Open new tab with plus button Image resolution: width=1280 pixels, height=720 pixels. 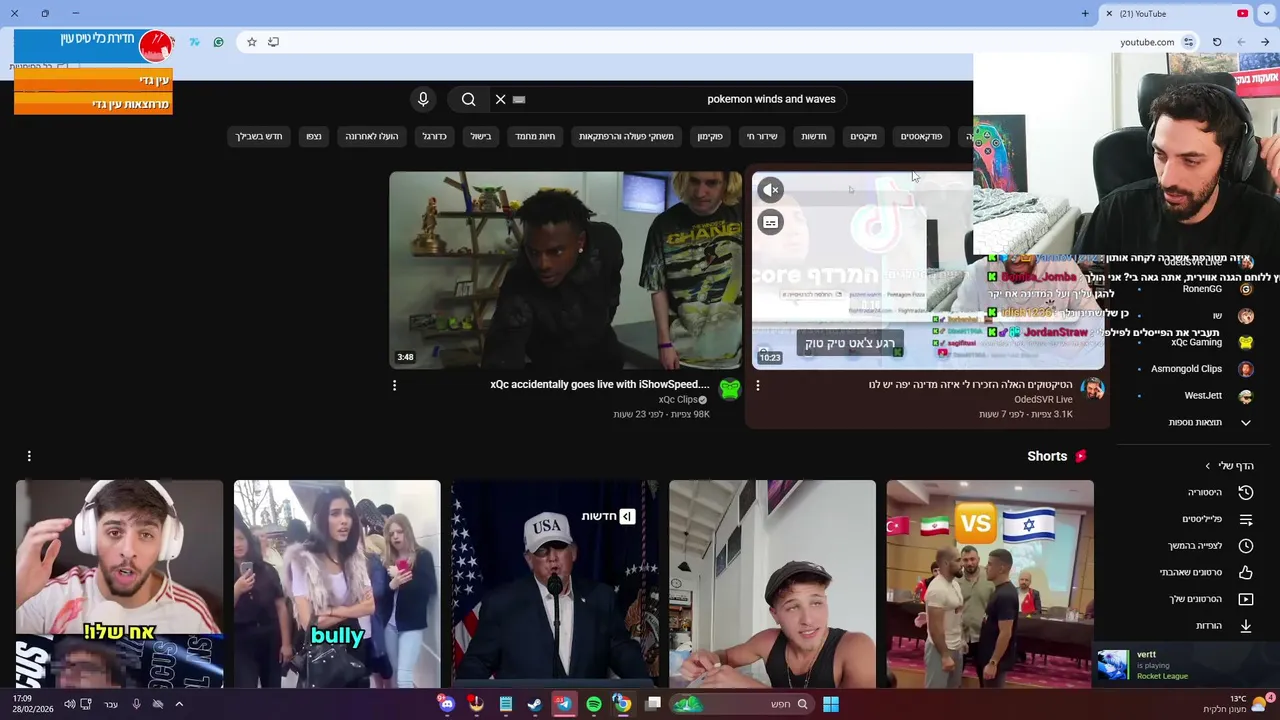point(1085,13)
